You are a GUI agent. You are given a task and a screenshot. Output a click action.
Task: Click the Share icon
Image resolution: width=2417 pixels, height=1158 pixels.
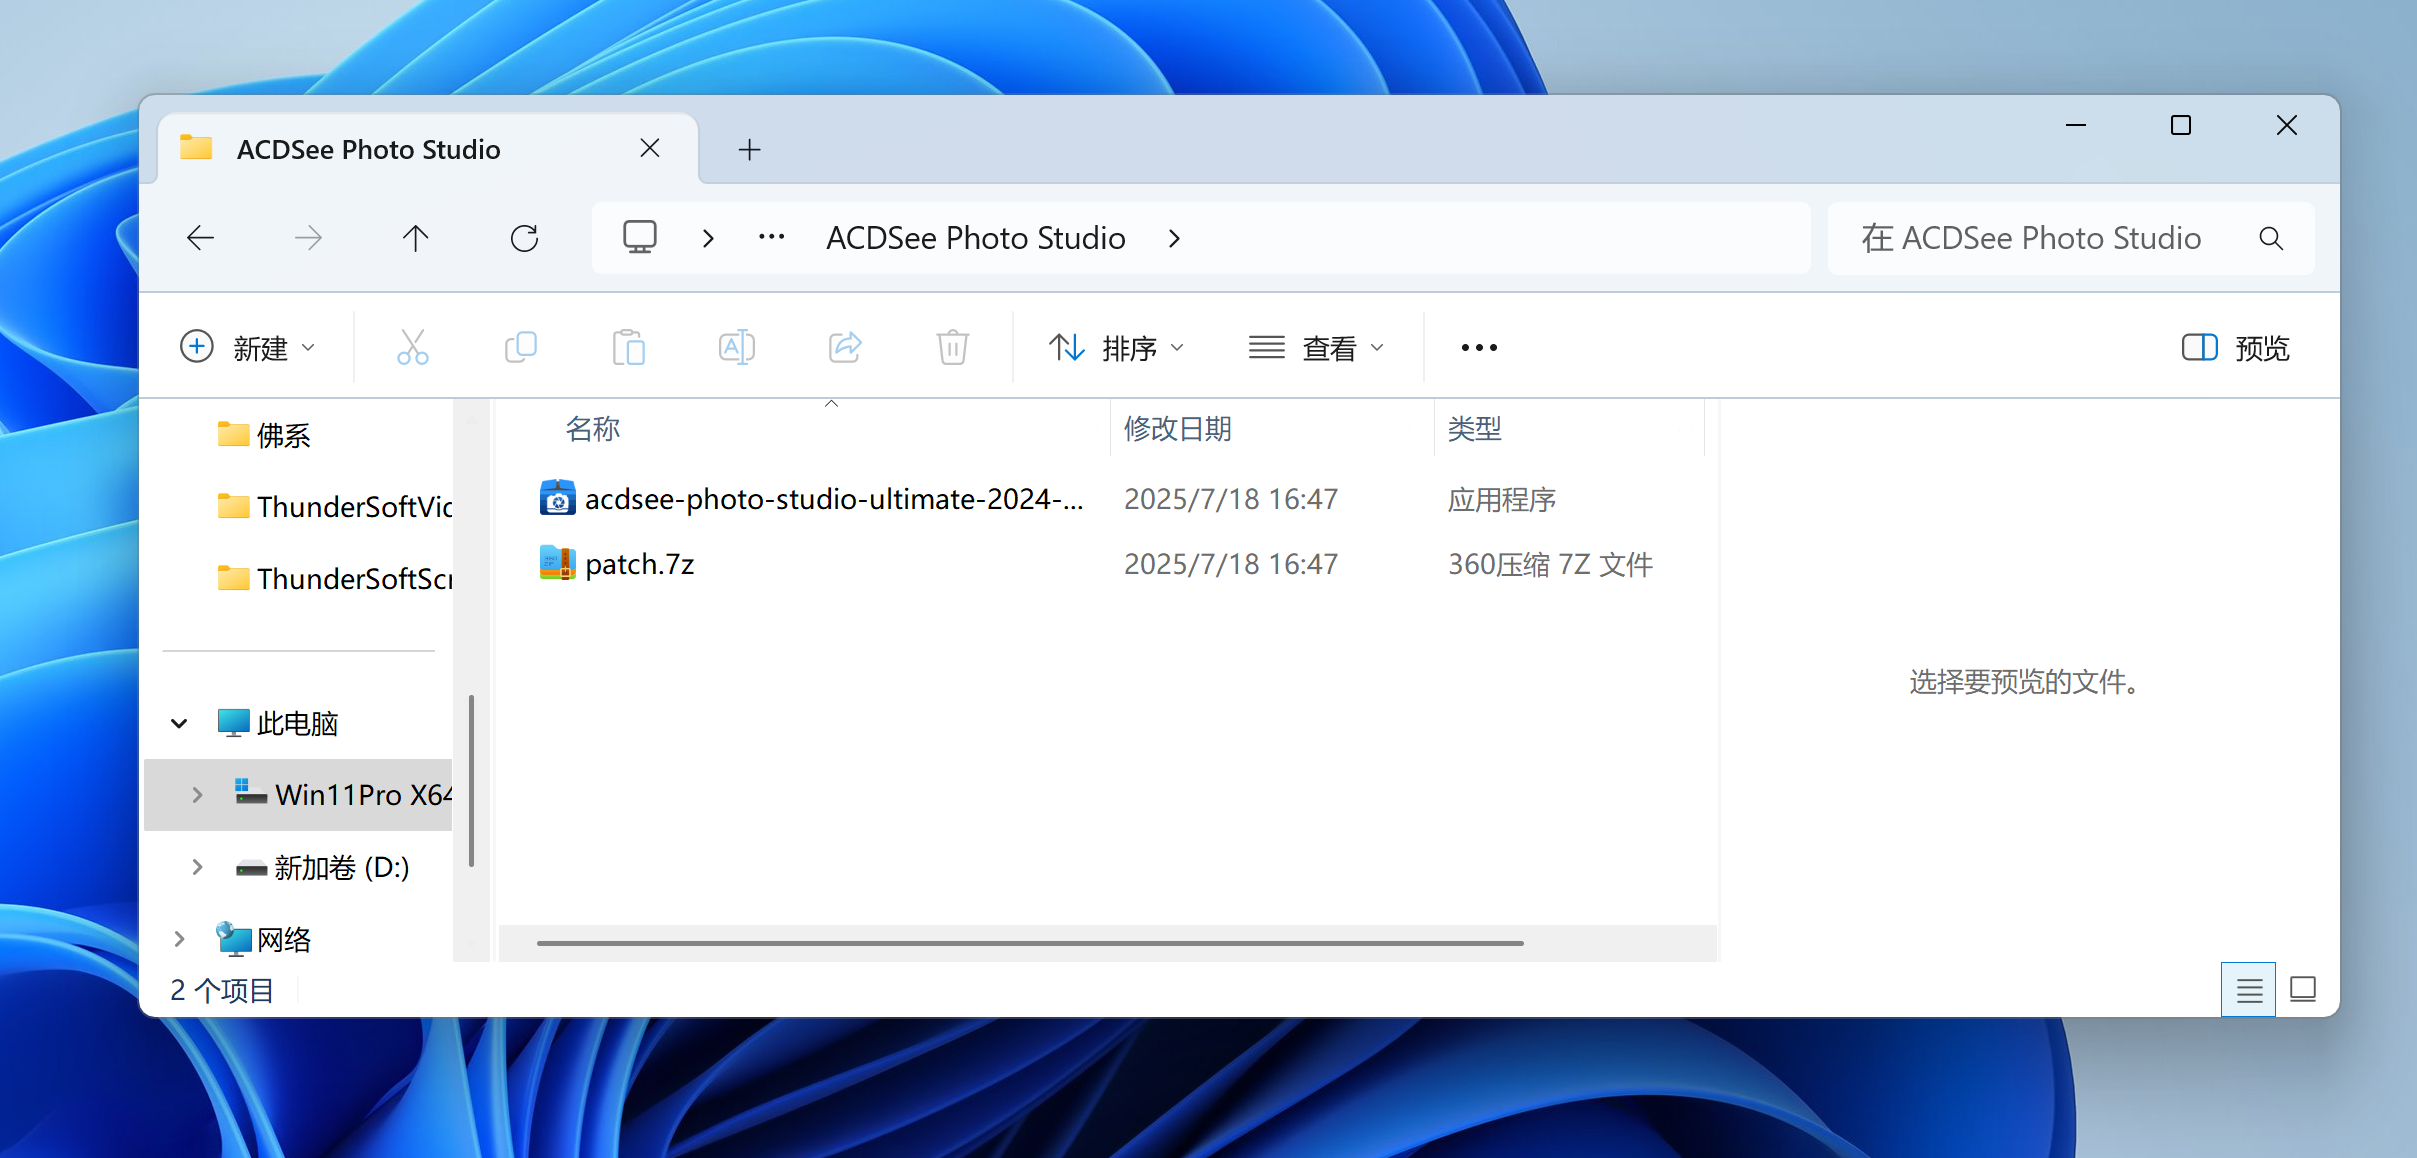(845, 348)
